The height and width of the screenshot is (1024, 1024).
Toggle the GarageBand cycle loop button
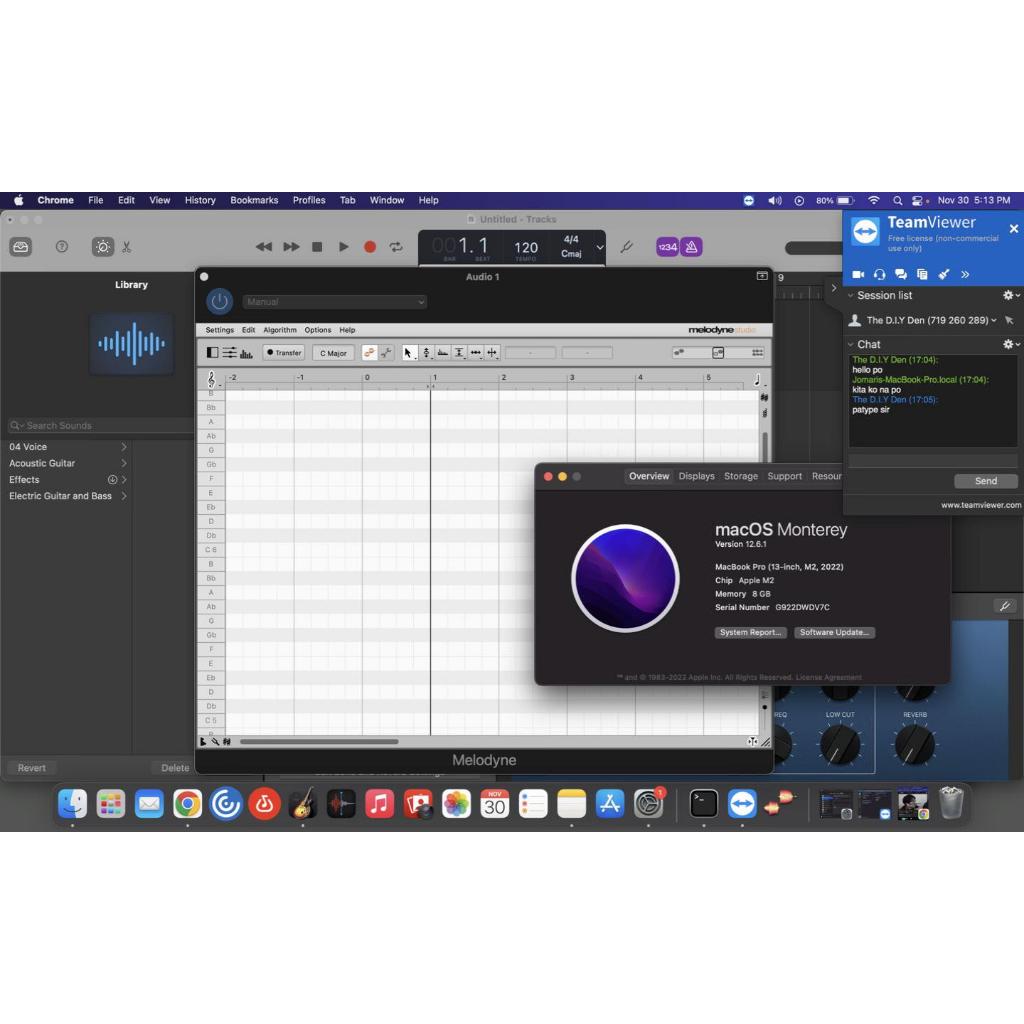click(396, 247)
